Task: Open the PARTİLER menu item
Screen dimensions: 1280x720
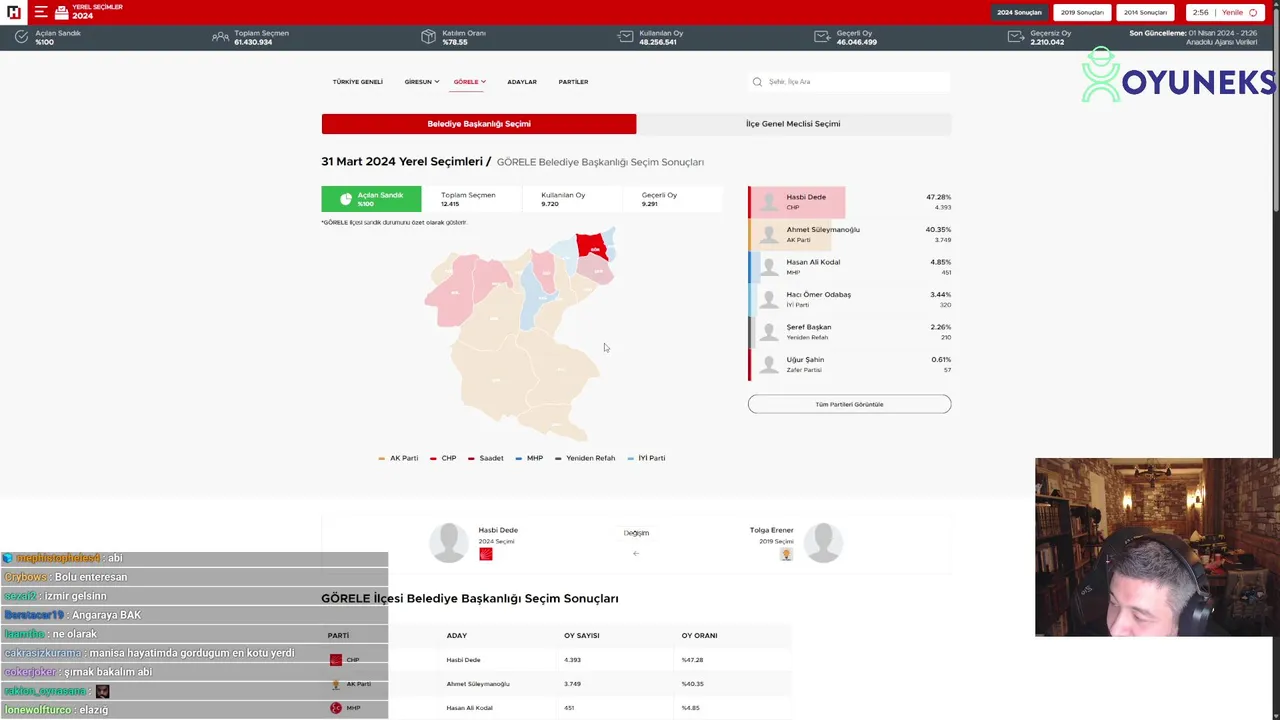Action: 573,82
